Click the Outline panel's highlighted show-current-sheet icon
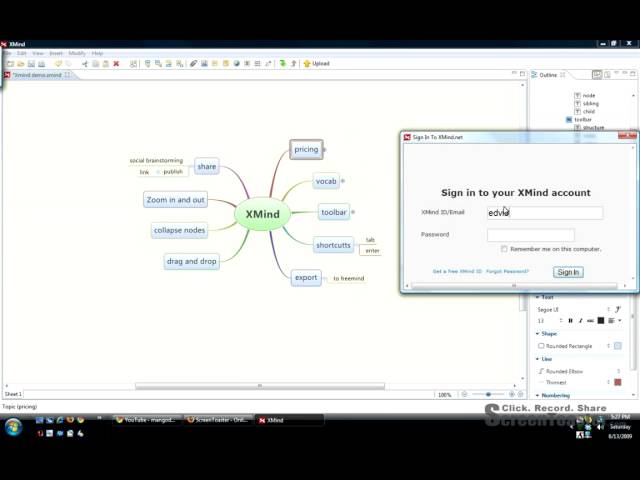640x480 pixels. click(597, 74)
